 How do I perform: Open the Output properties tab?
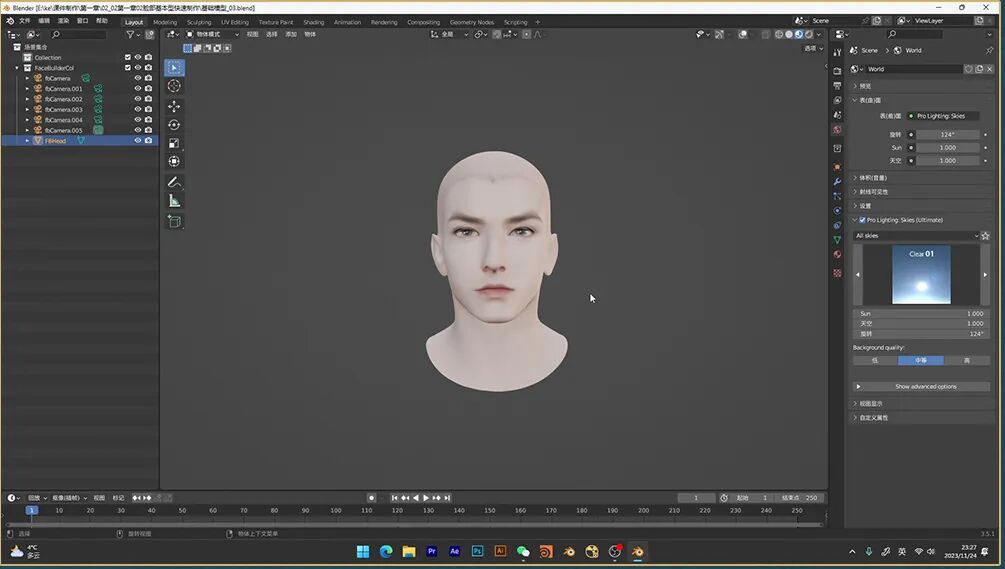837,85
